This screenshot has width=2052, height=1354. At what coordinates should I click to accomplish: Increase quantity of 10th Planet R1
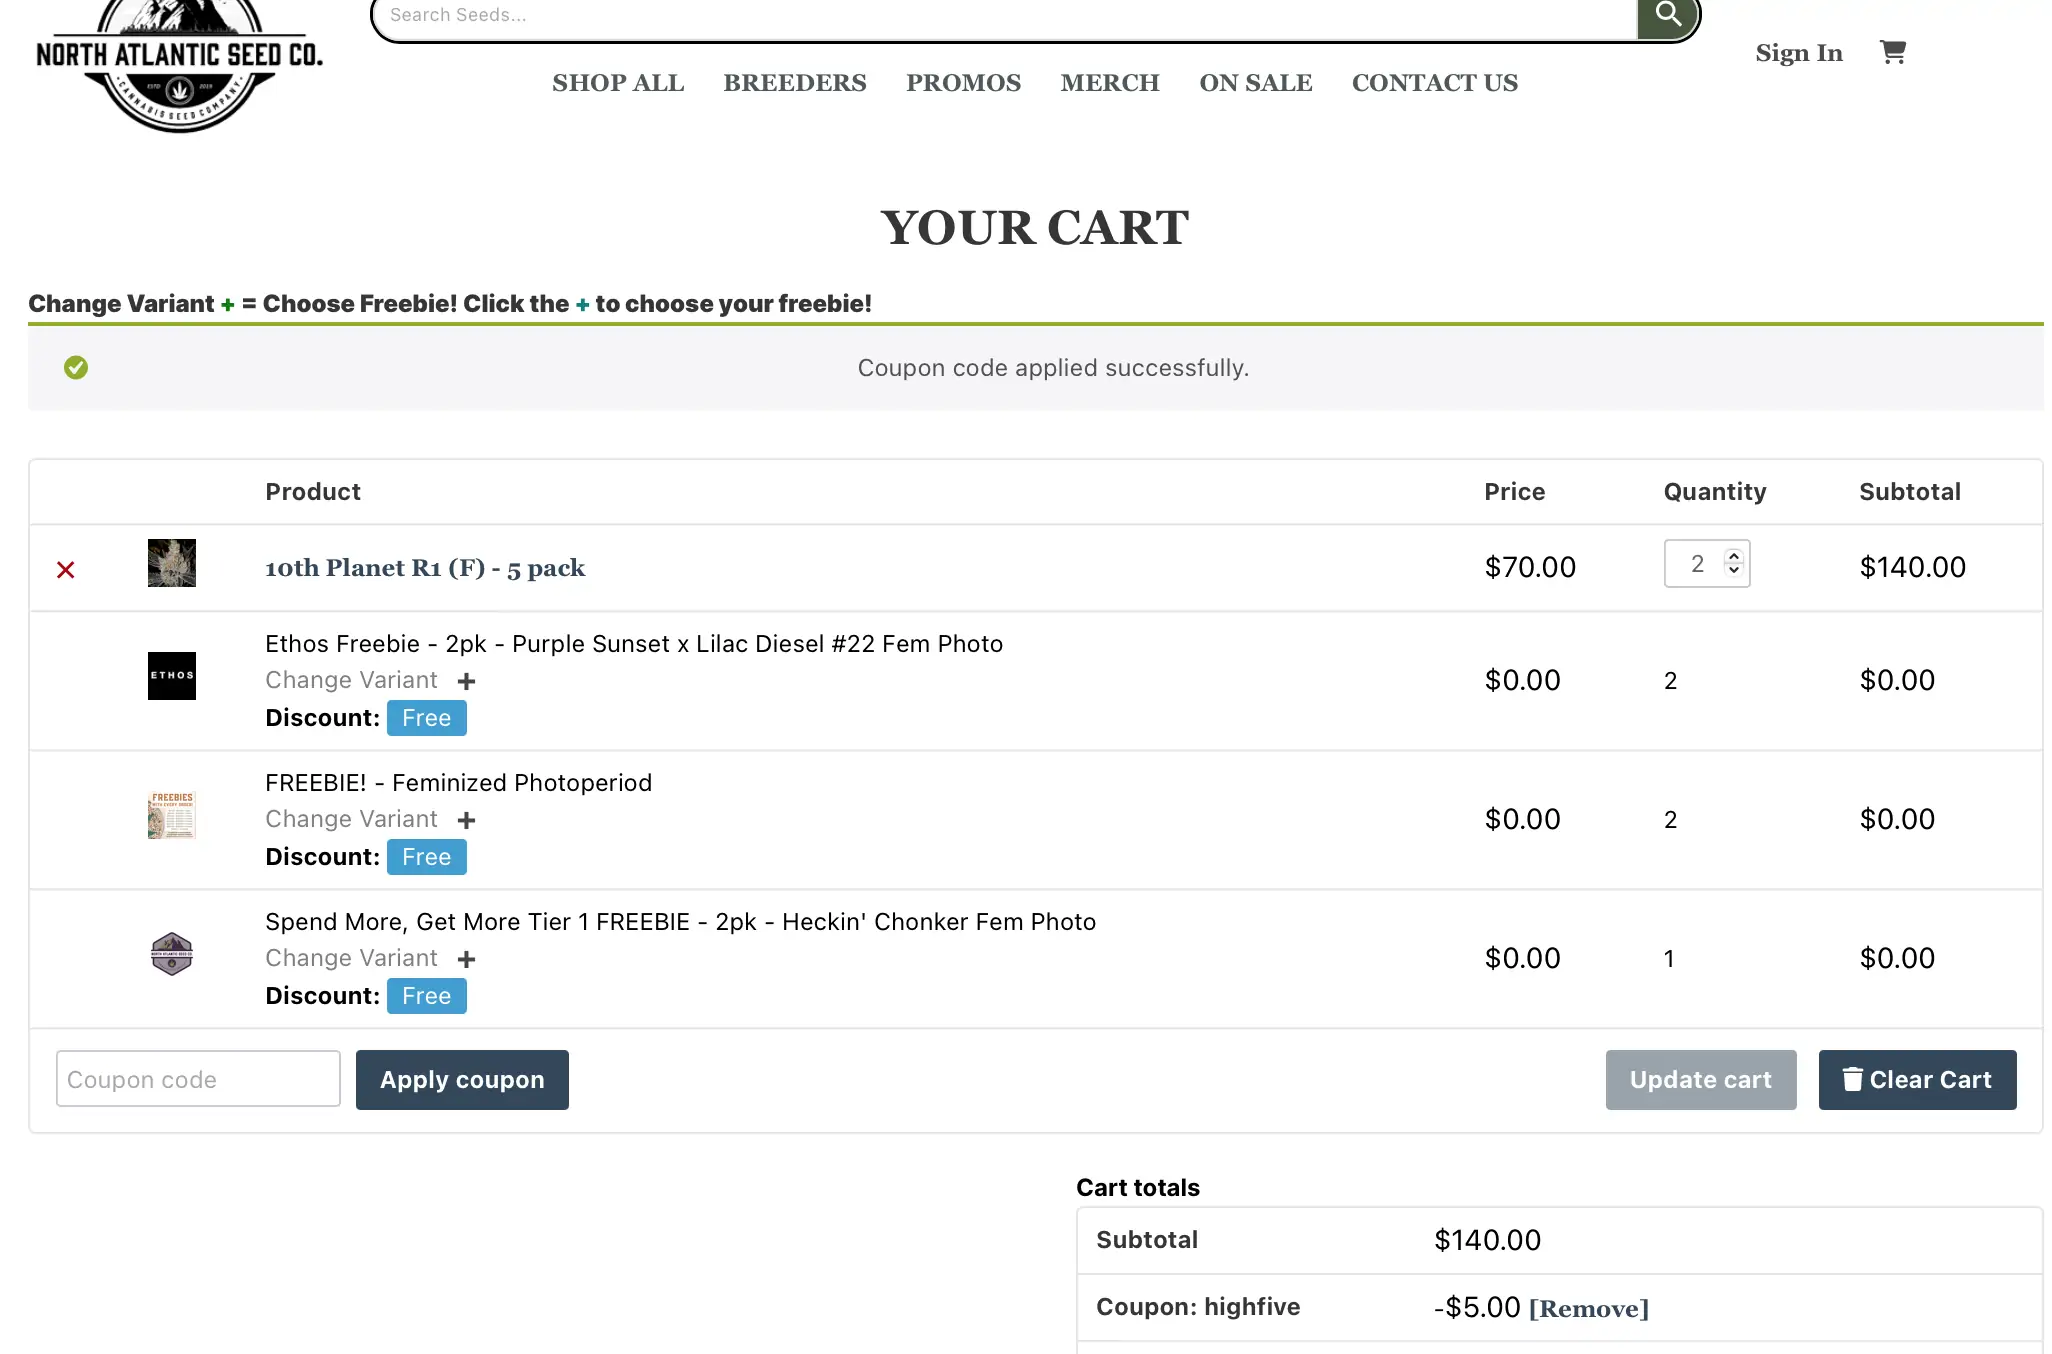tap(1734, 556)
